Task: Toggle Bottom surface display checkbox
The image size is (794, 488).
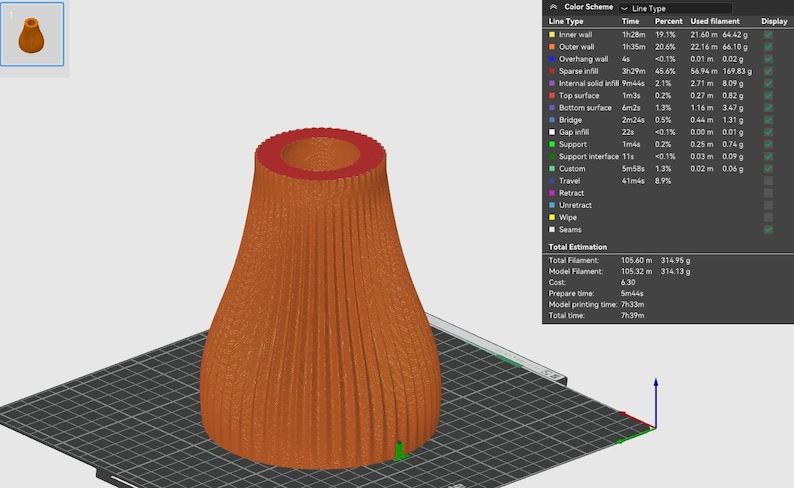Action: pos(768,107)
